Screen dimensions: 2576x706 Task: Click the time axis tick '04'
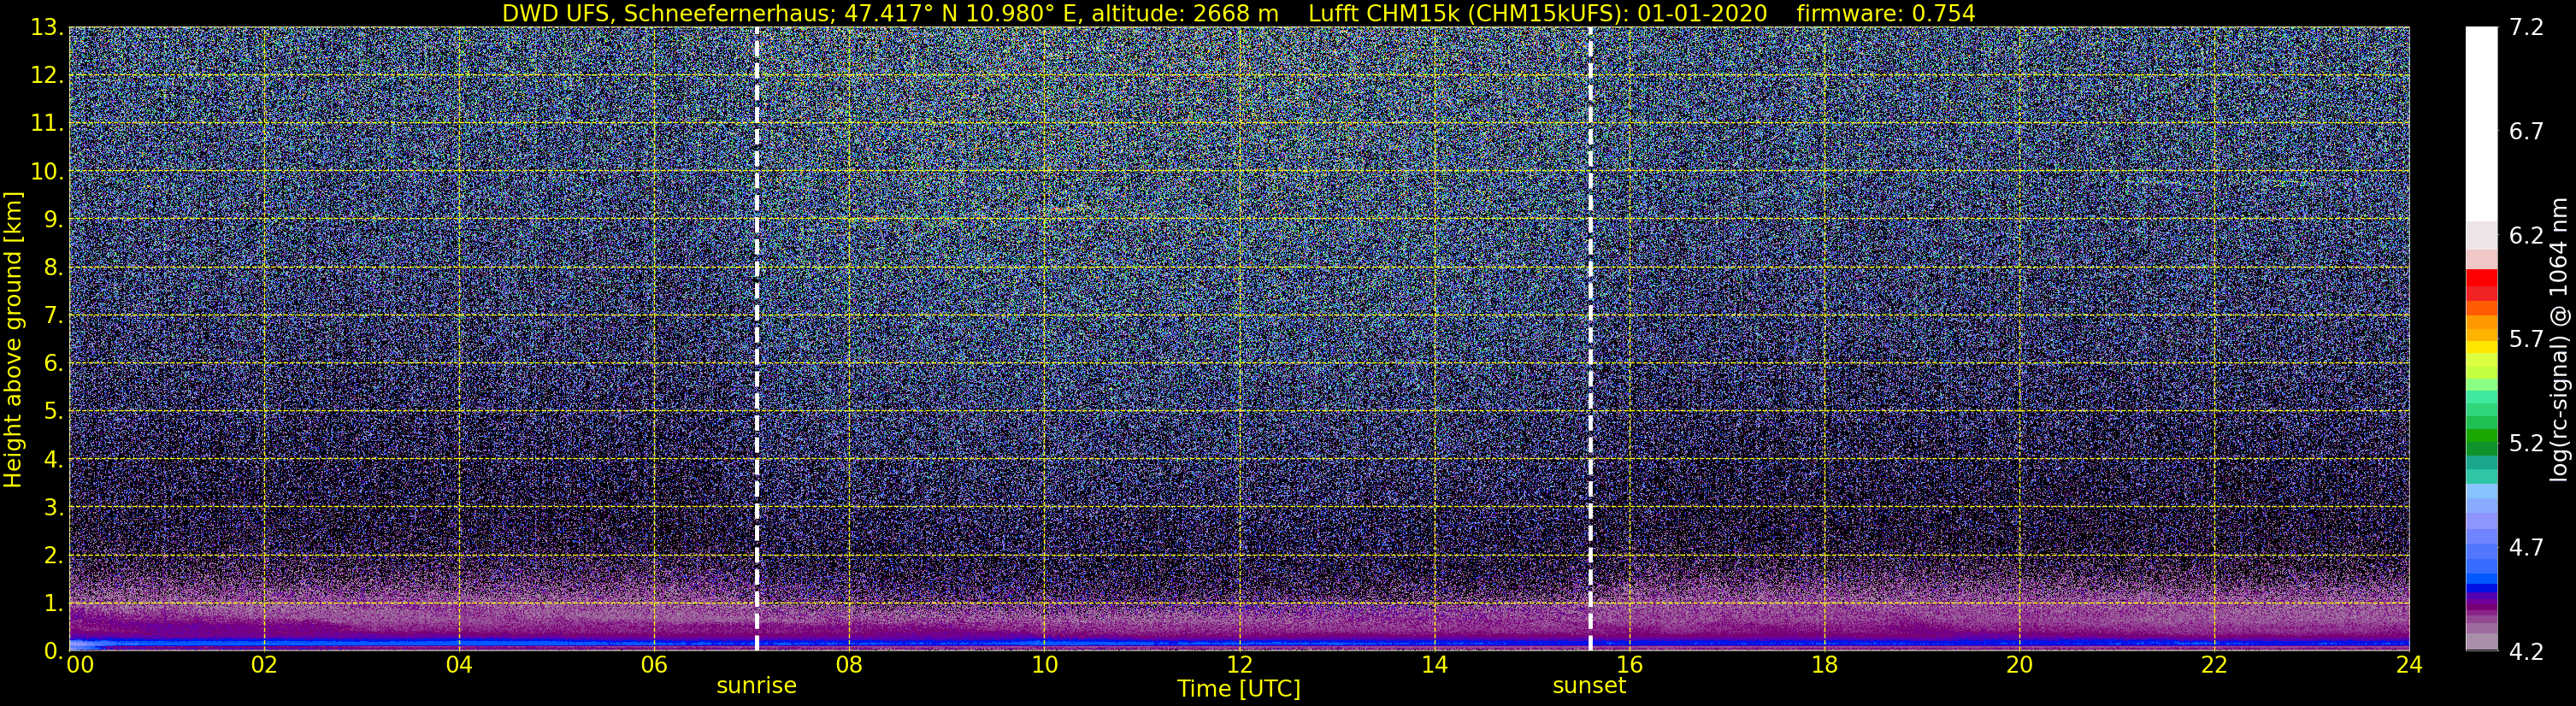pyautogui.click(x=459, y=665)
